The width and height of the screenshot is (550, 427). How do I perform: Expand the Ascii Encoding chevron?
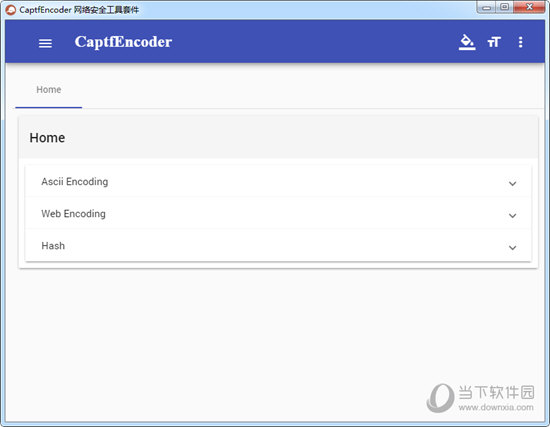[512, 184]
